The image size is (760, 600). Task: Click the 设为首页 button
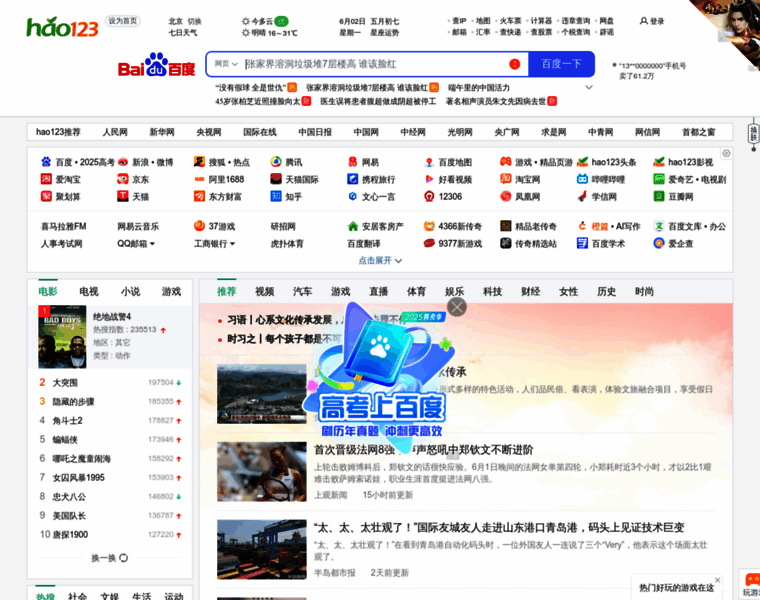click(x=123, y=21)
